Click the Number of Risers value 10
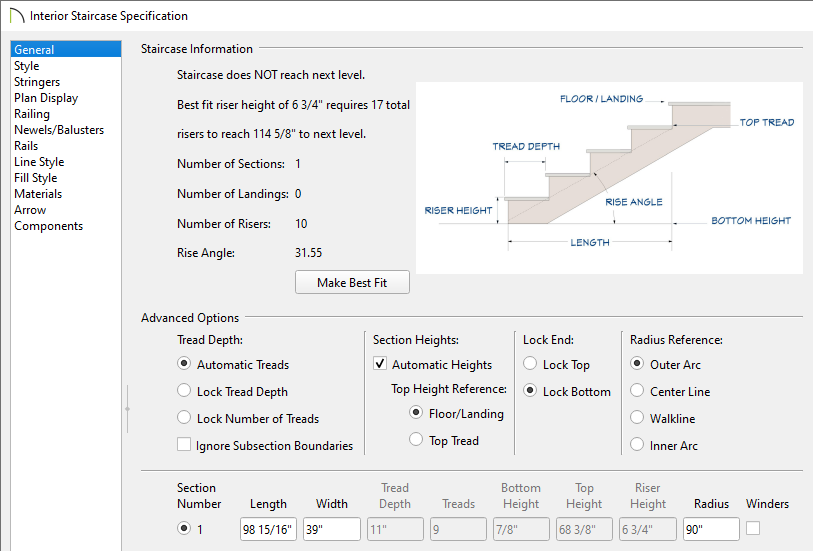The height and width of the screenshot is (551, 813). pos(301,224)
